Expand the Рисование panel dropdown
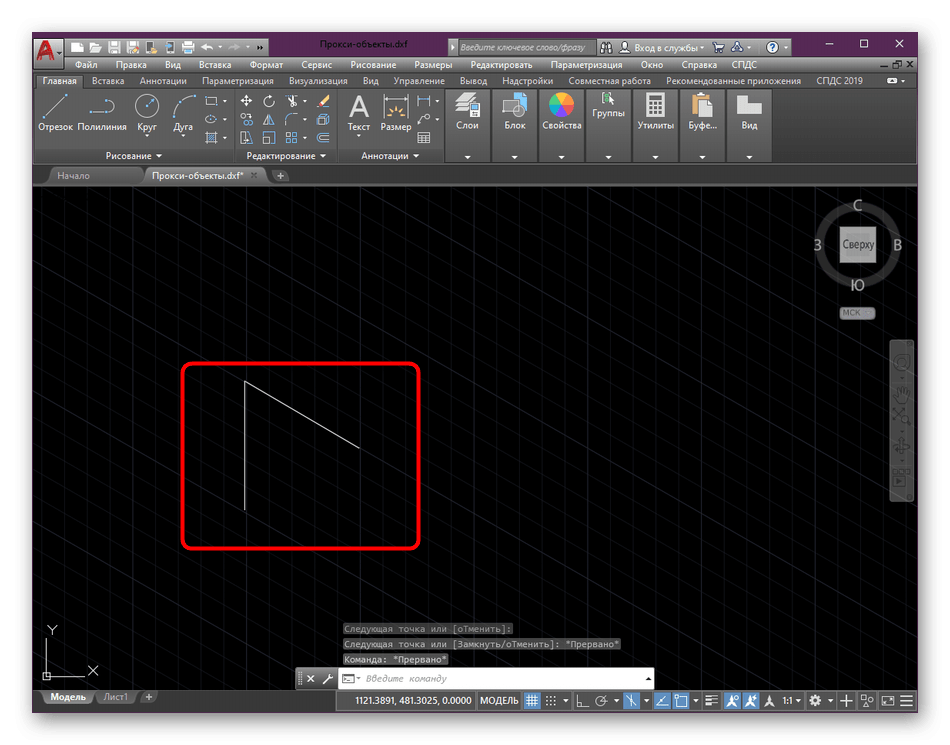This screenshot has width=950, height=745. click(133, 156)
